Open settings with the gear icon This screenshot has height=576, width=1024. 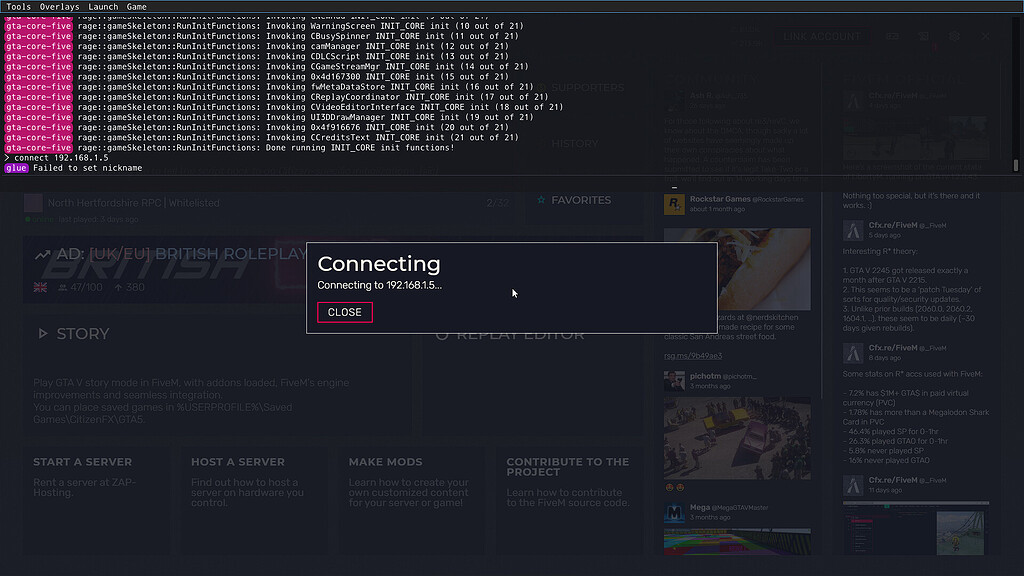955,36
